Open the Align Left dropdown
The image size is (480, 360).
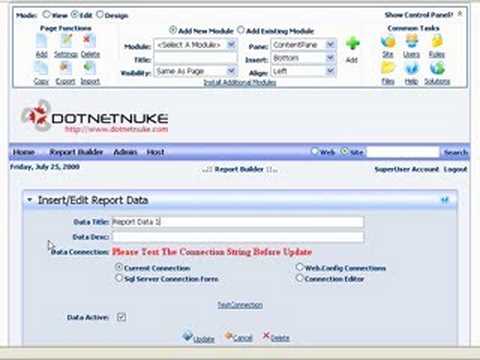pos(303,71)
